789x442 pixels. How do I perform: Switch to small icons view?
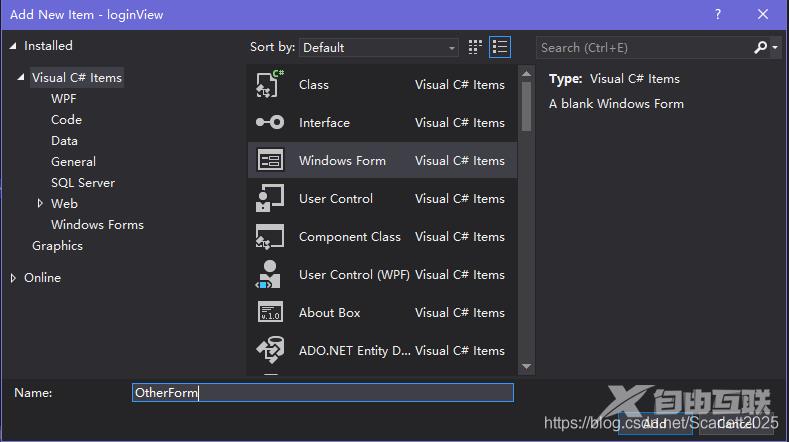click(475, 47)
